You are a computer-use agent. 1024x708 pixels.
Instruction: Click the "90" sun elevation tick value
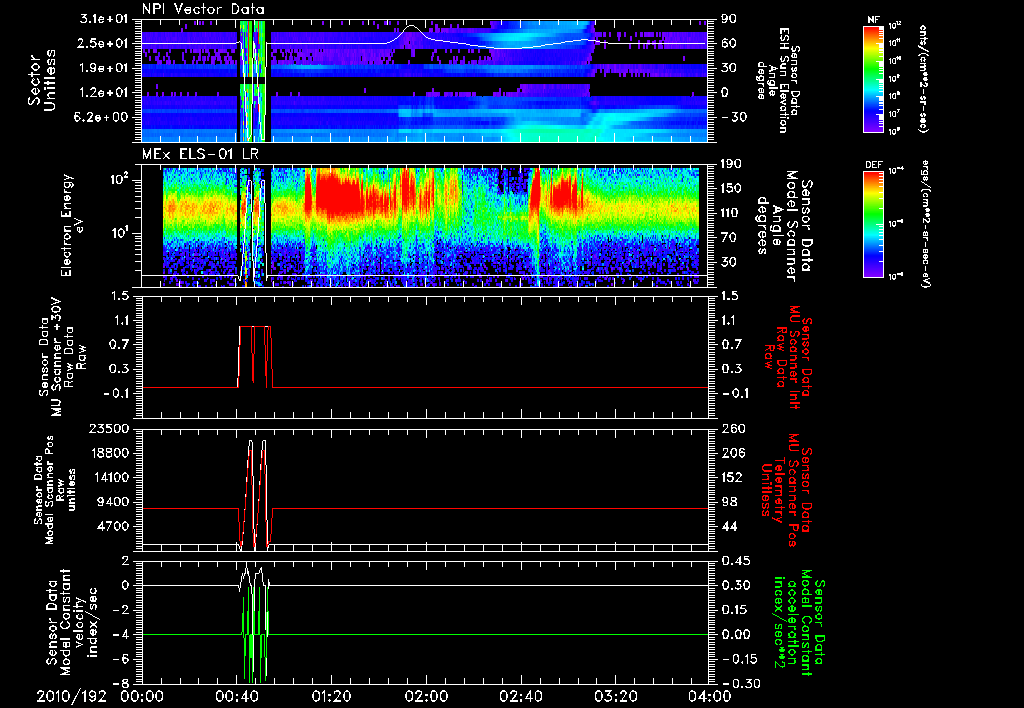tap(729, 19)
